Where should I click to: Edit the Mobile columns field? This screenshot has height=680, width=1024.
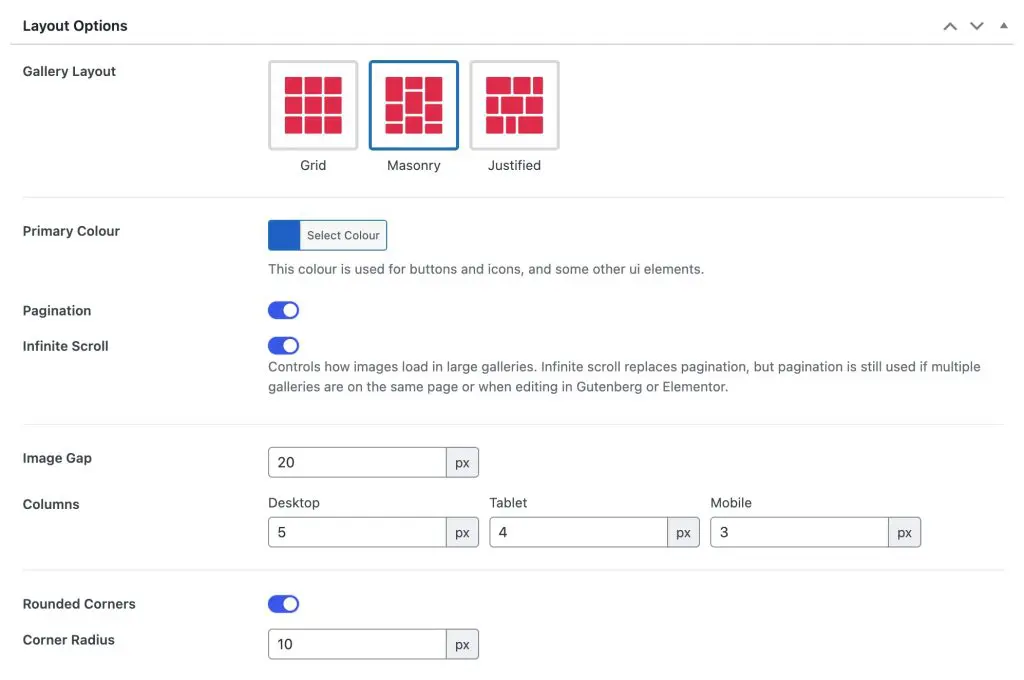pyautogui.click(x=799, y=533)
